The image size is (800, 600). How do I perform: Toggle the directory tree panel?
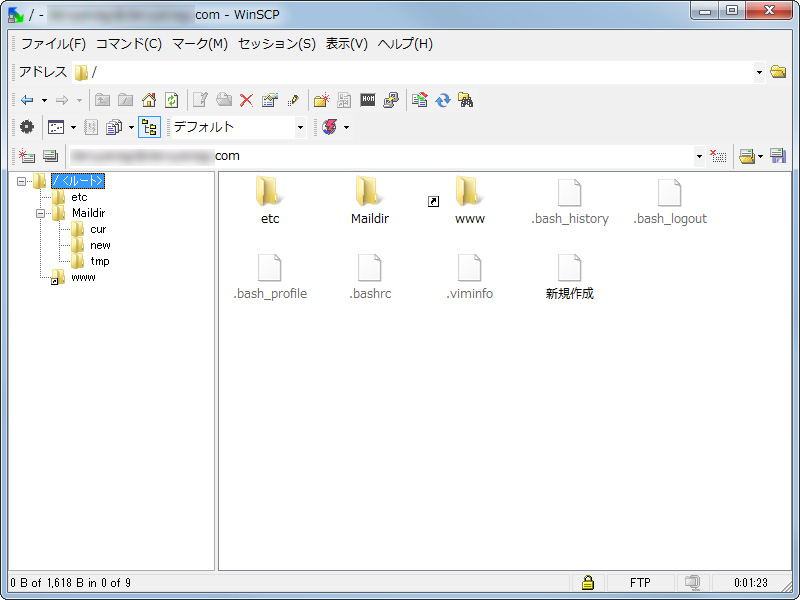[x=149, y=127]
